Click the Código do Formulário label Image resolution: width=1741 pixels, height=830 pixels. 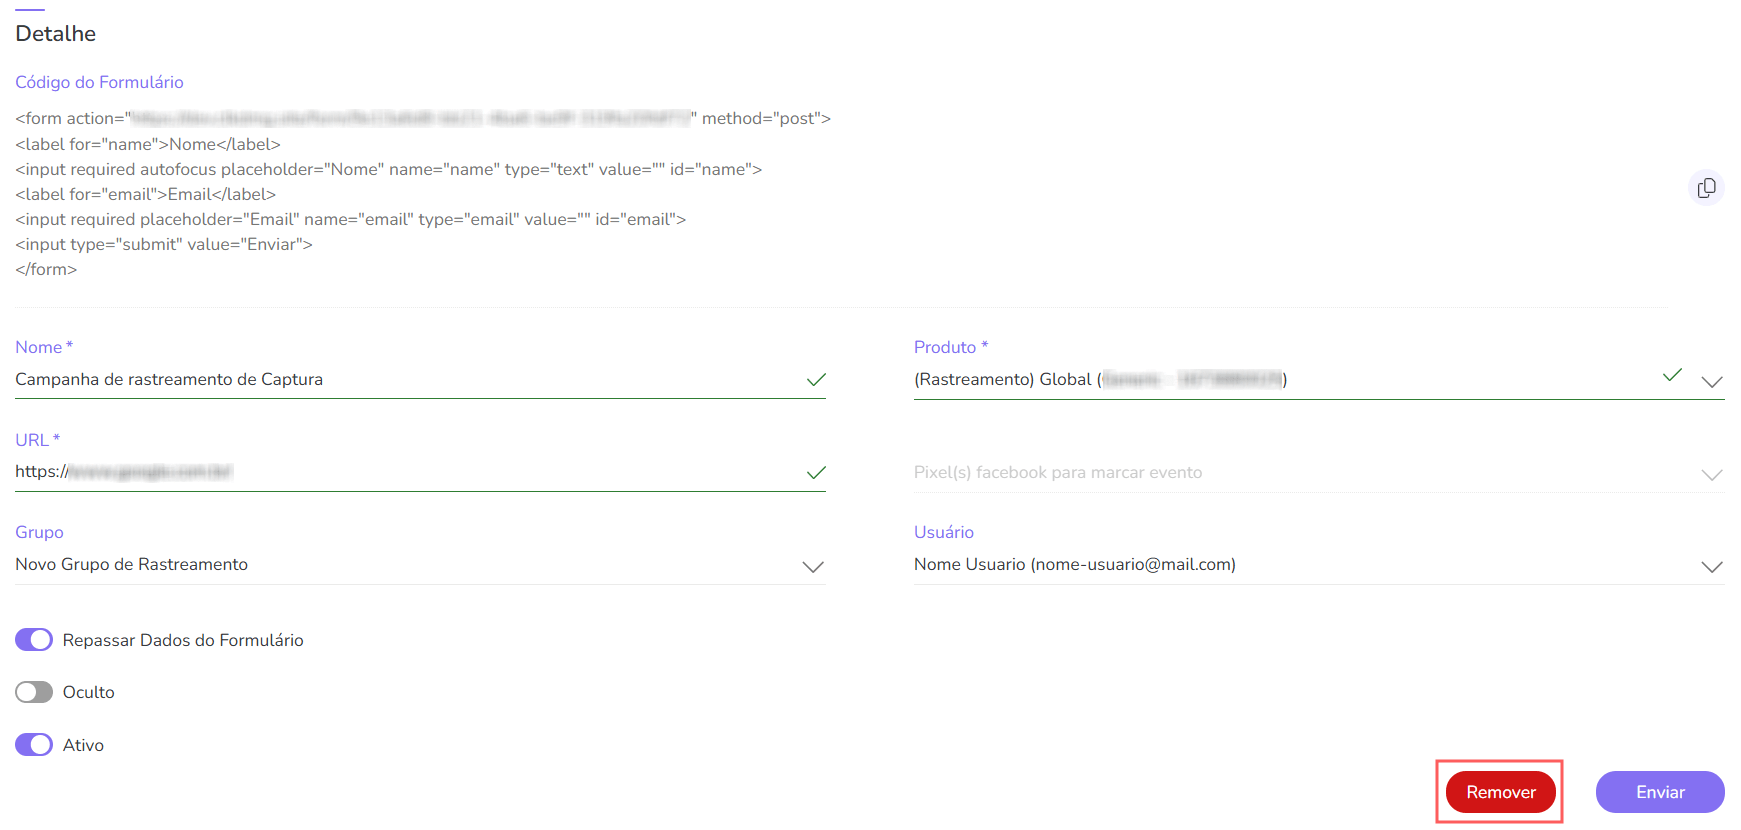coord(99,82)
